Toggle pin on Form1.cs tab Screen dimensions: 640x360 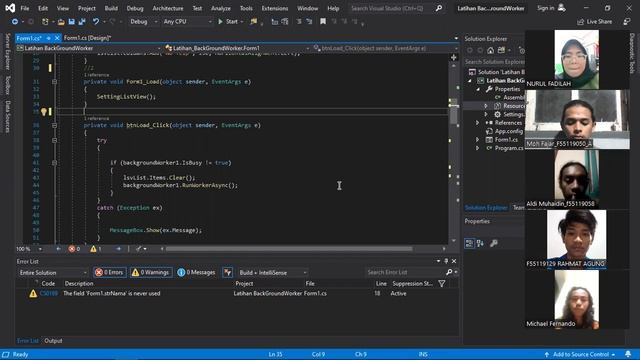[49, 38]
